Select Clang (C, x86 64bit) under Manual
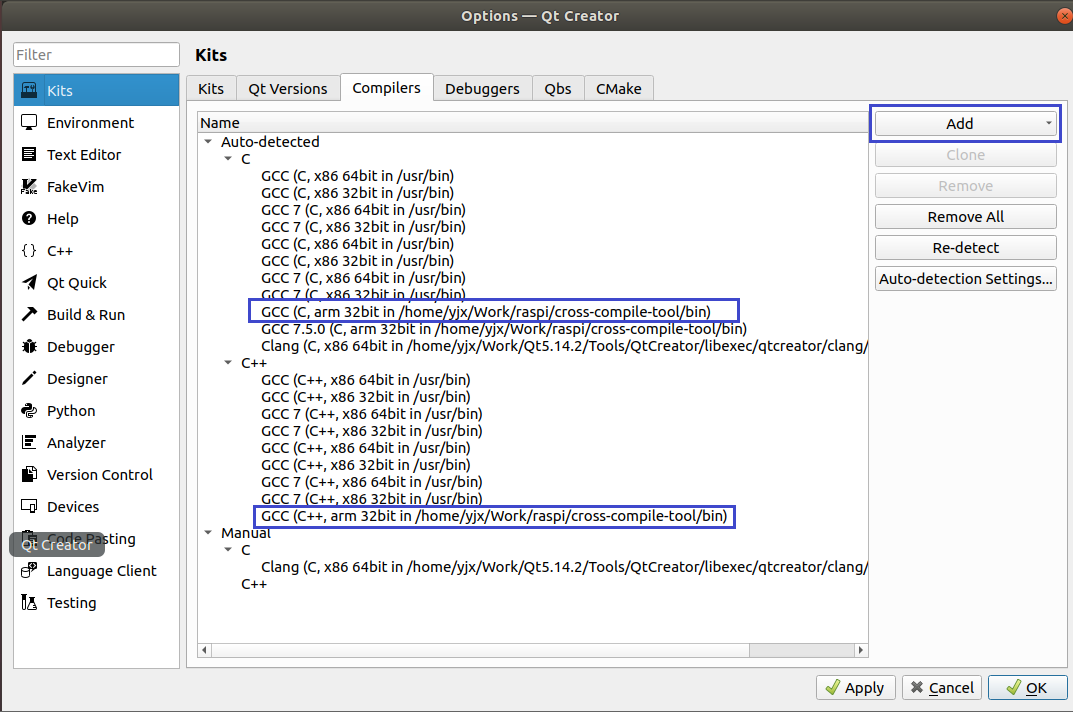This screenshot has width=1073, height=712. [x=564, y=567]
